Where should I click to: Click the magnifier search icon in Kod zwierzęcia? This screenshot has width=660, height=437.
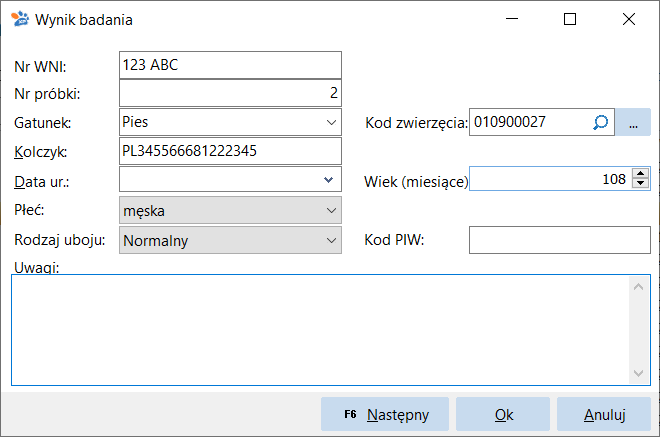tap(601, 123)
